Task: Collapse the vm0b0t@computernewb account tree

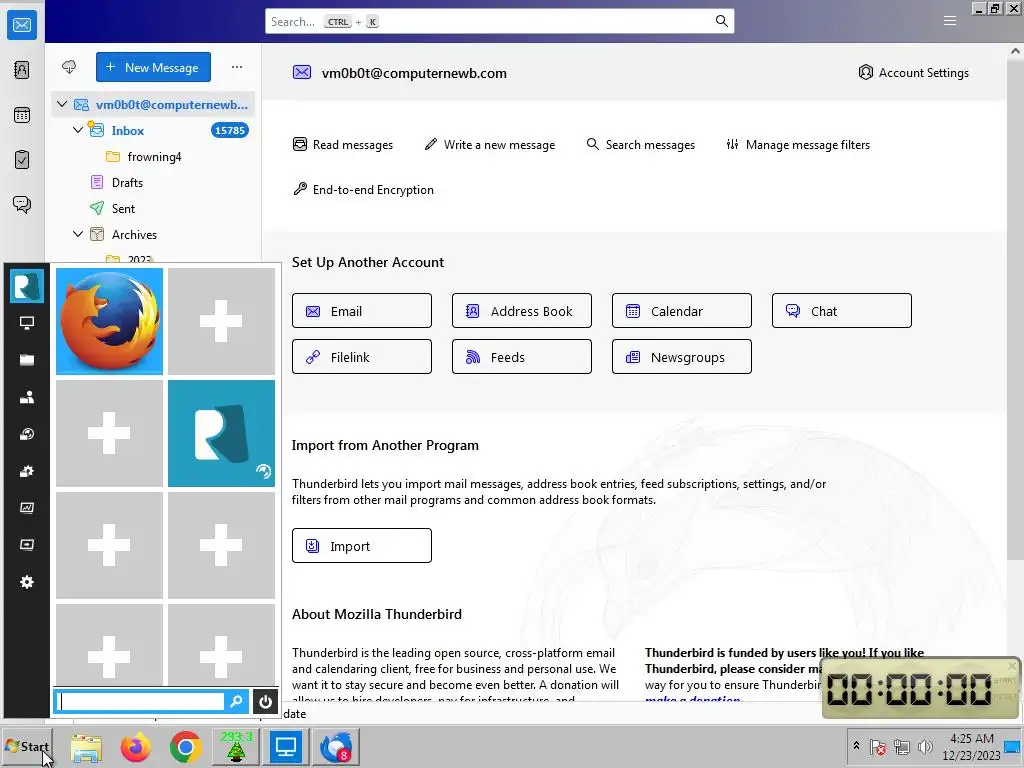Action: [62, 104]
